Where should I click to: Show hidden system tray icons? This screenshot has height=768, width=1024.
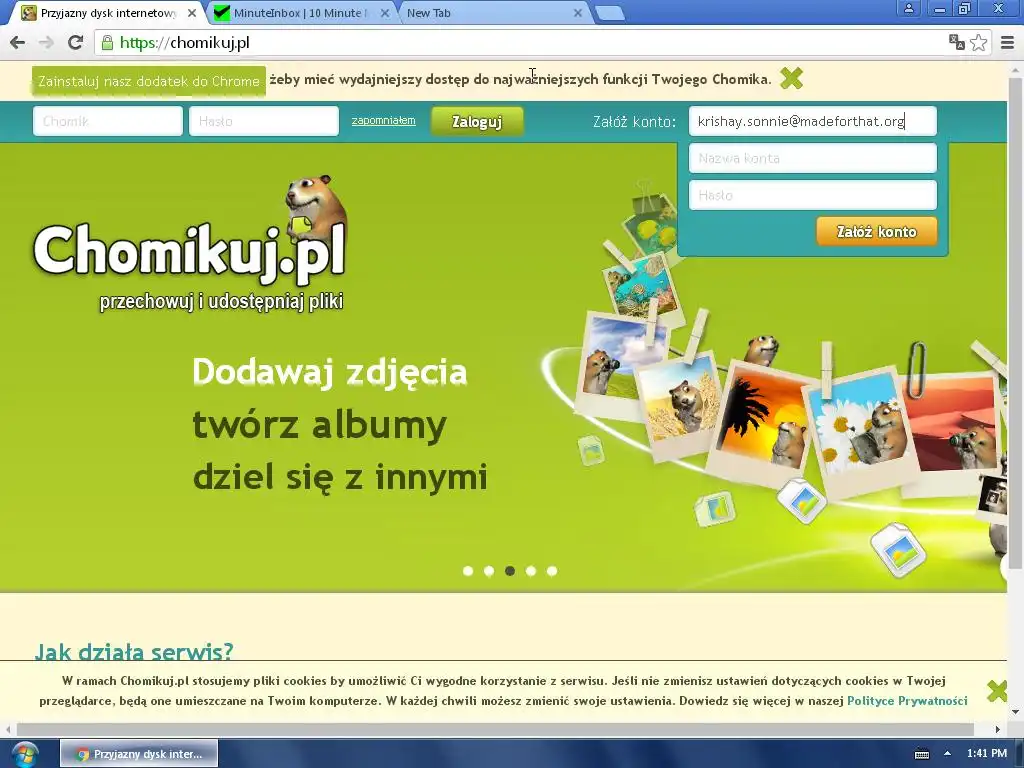(947, 754)
